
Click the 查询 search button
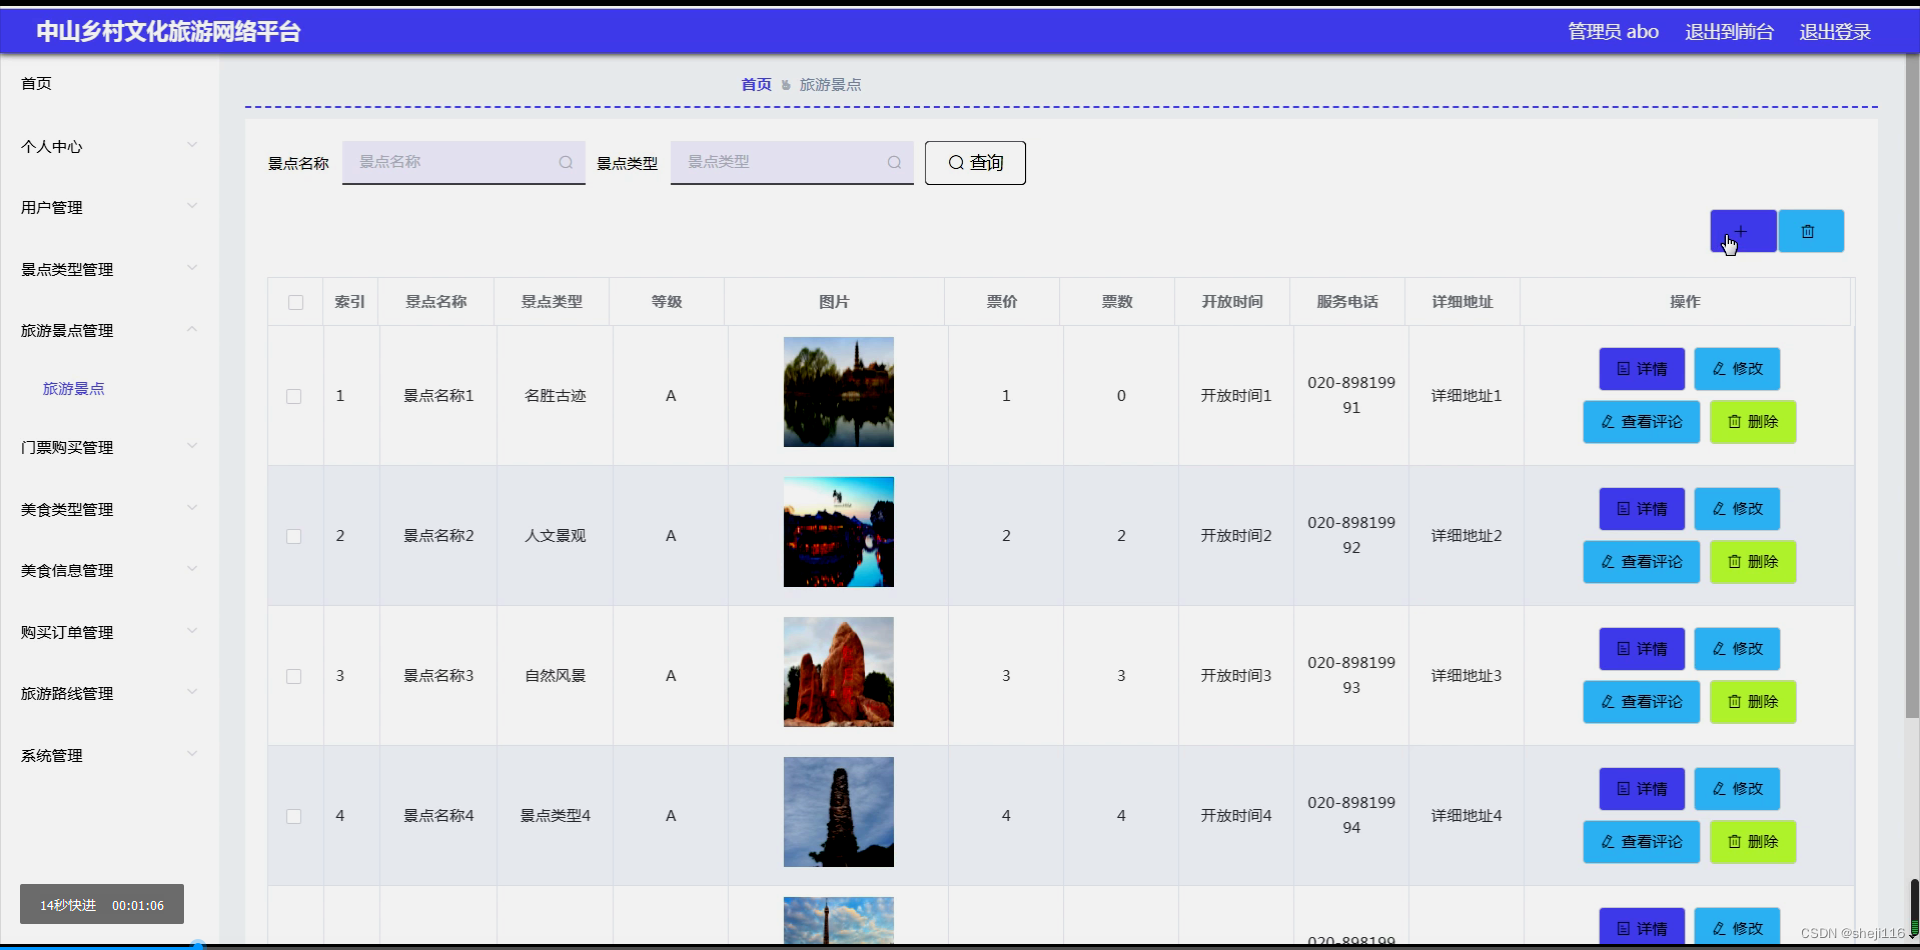coord(974,162)
